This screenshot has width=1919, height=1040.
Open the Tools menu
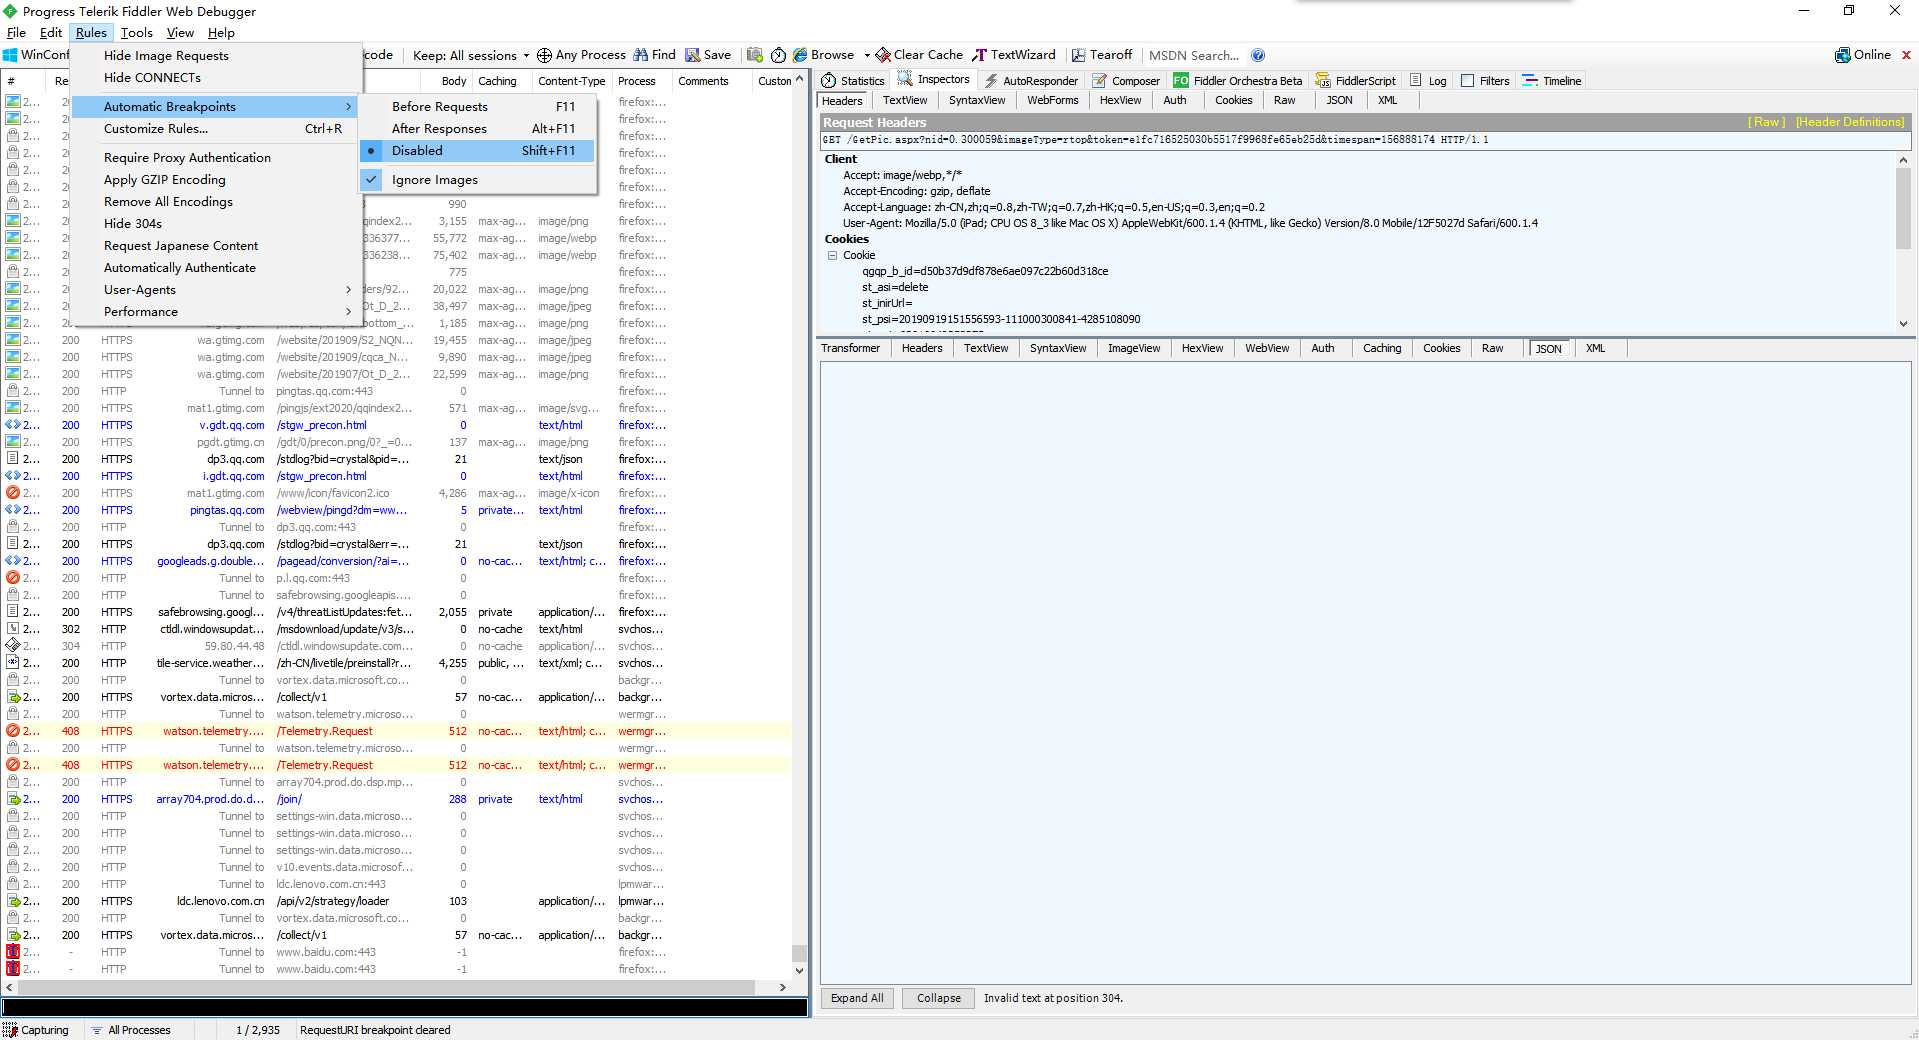coord(137,33)
